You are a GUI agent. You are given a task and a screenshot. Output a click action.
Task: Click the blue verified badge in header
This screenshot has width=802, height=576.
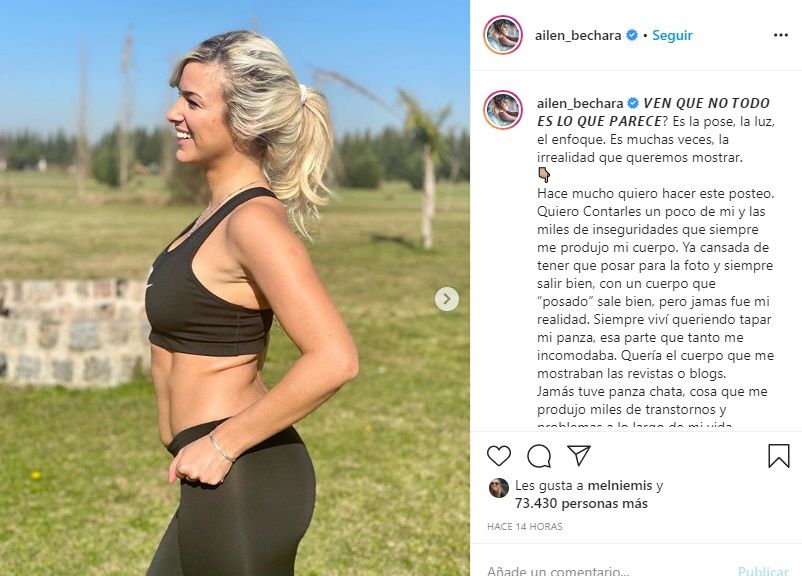tap(632, 35)
